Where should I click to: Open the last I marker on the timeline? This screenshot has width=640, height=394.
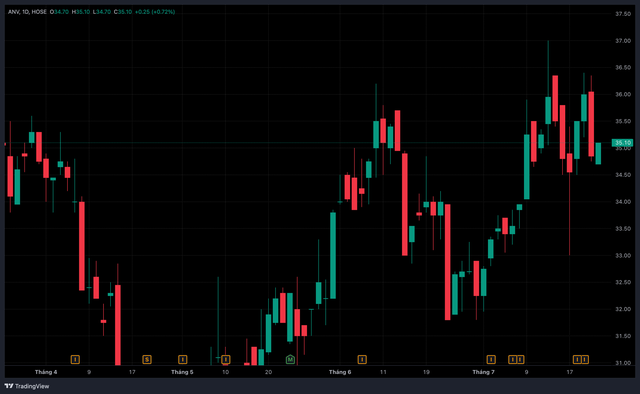point(585,359)
